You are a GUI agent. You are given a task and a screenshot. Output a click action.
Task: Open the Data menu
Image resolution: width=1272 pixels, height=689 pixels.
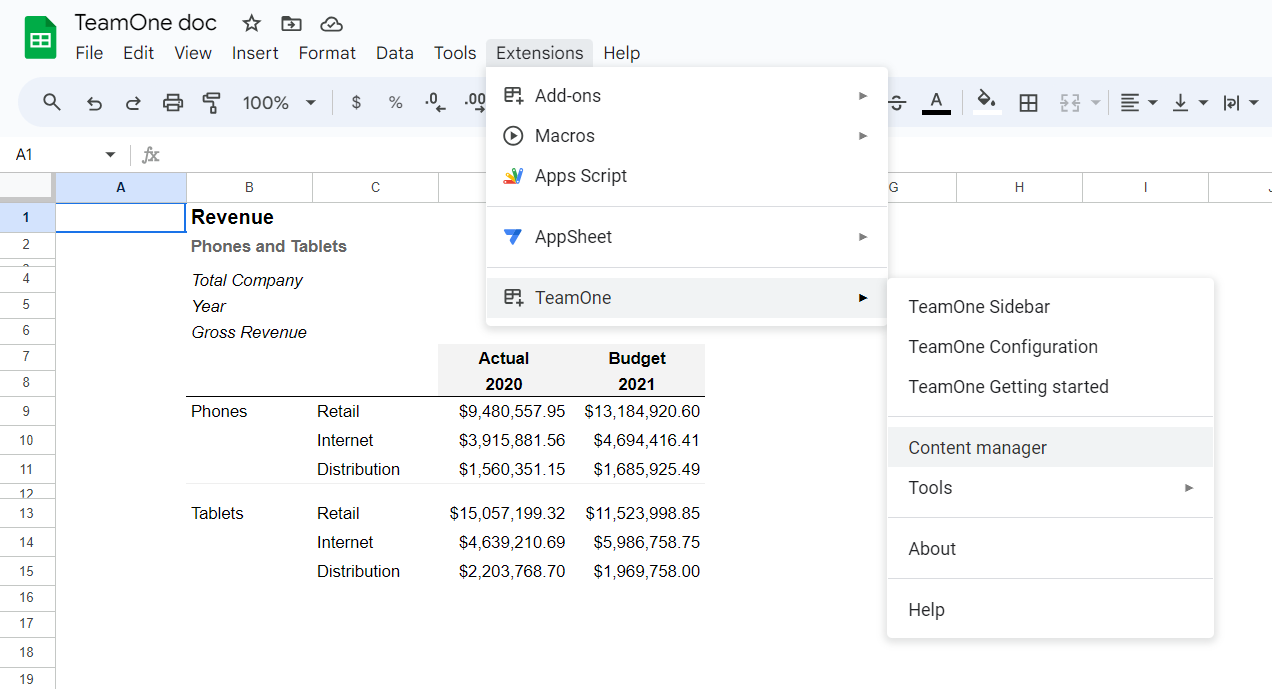pos(395,53)
